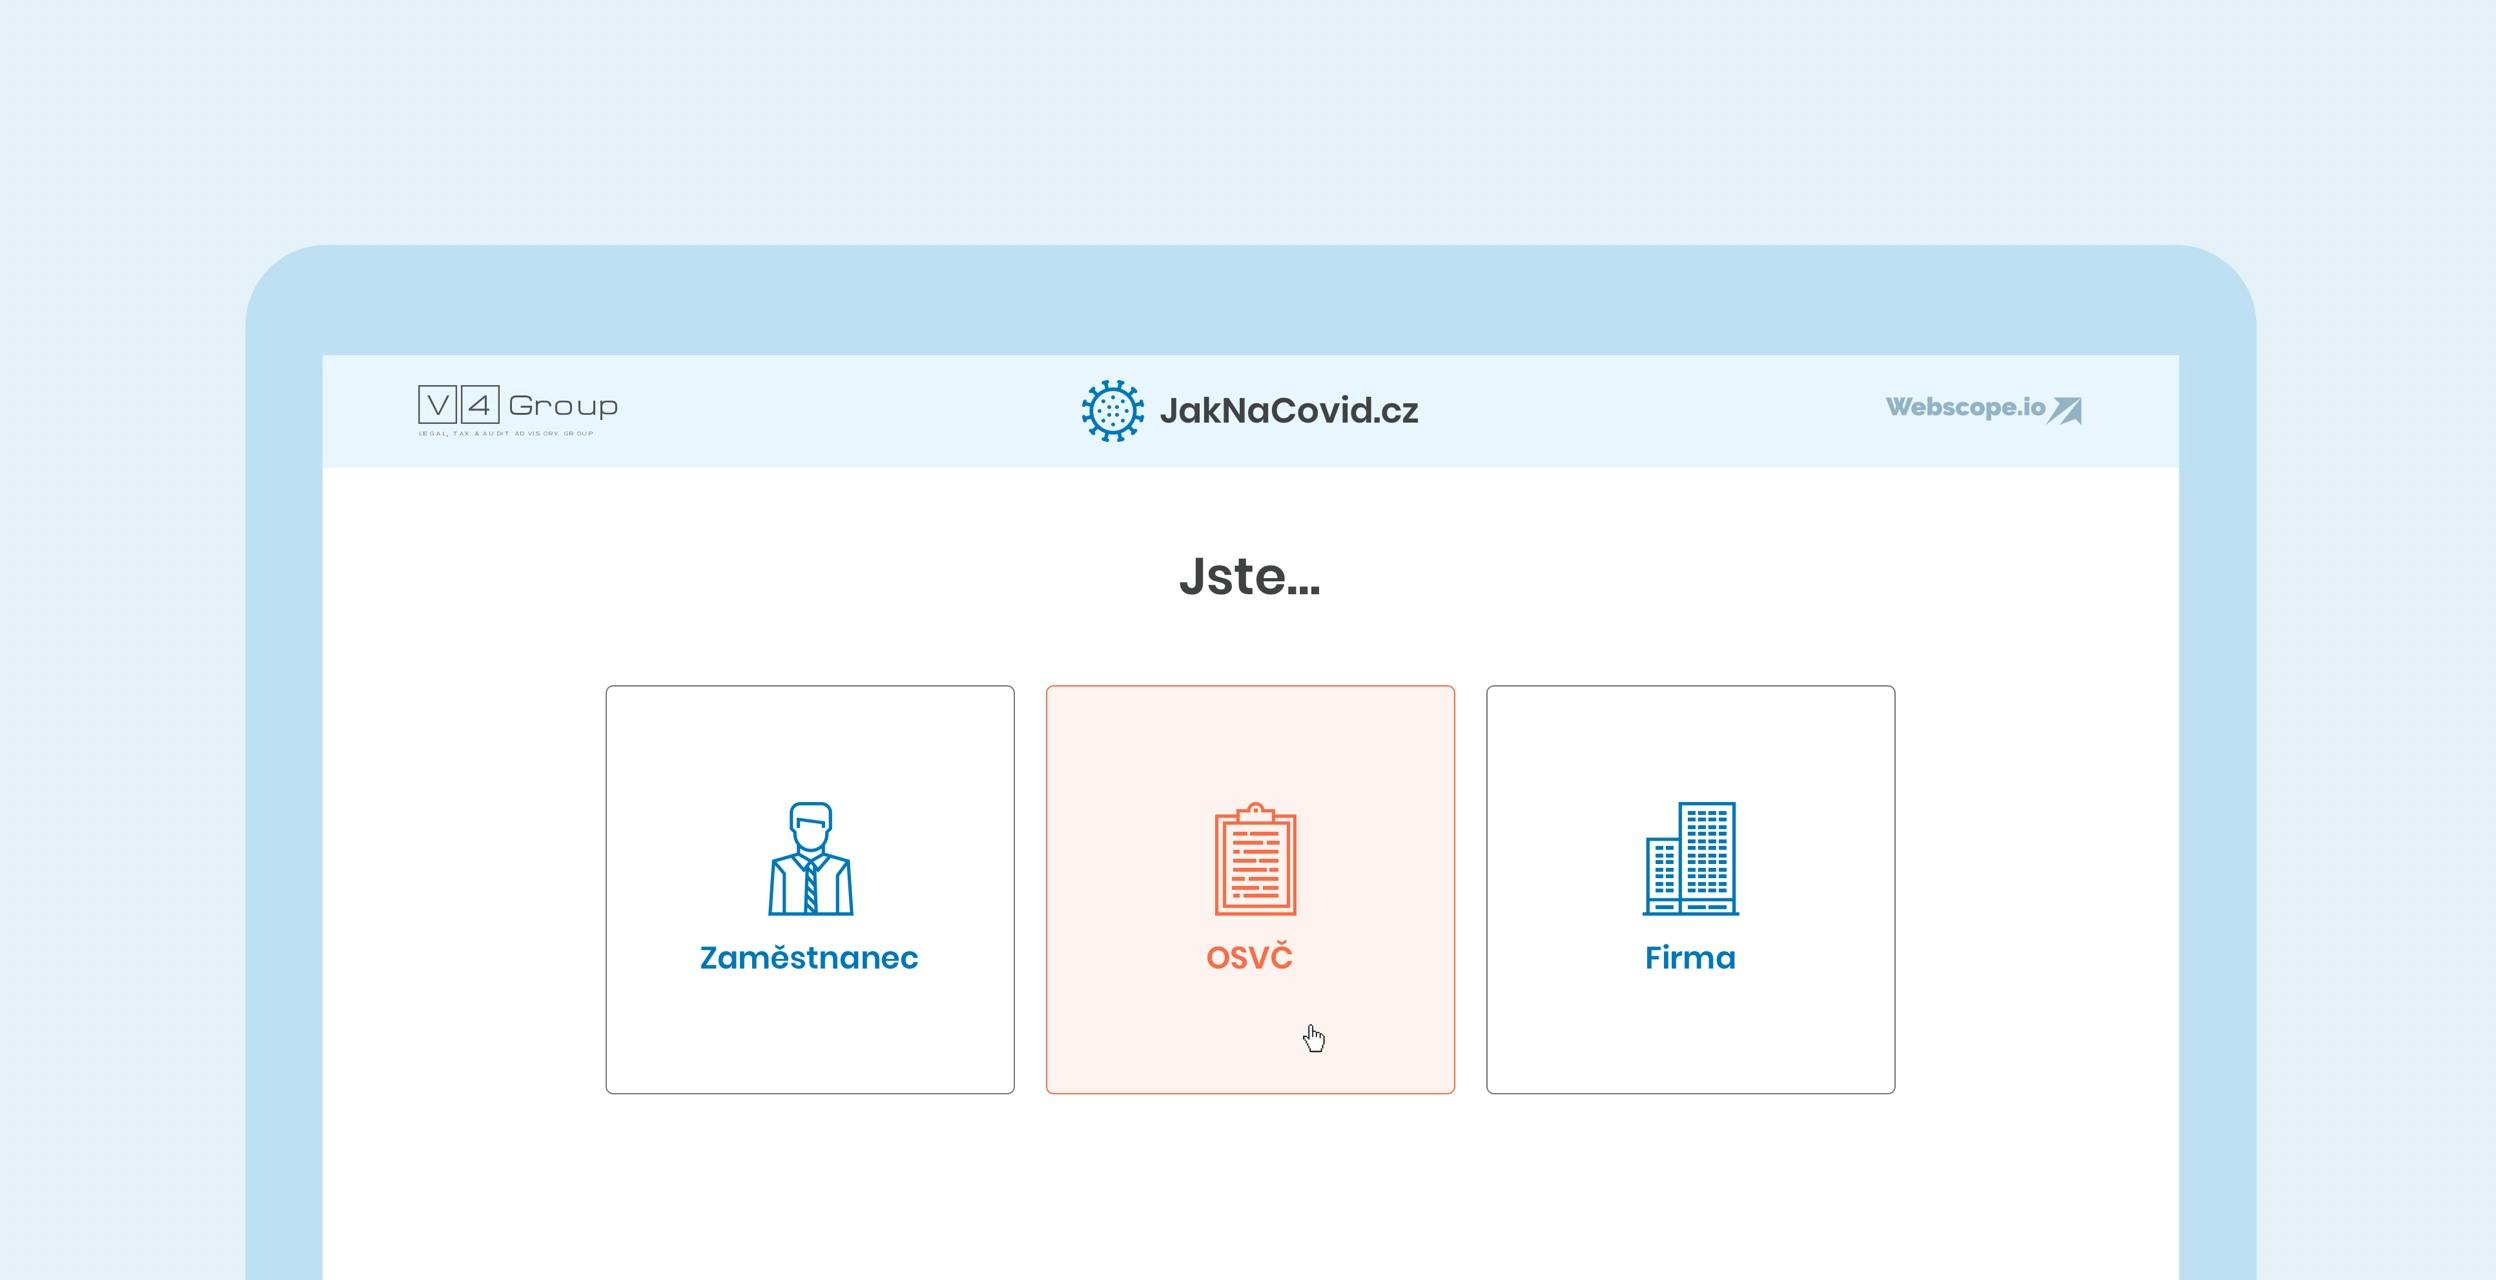The height and width of the screenshot is (1280, 2496).
Task: Pick the Firma card
Action: click(1690, 889)
